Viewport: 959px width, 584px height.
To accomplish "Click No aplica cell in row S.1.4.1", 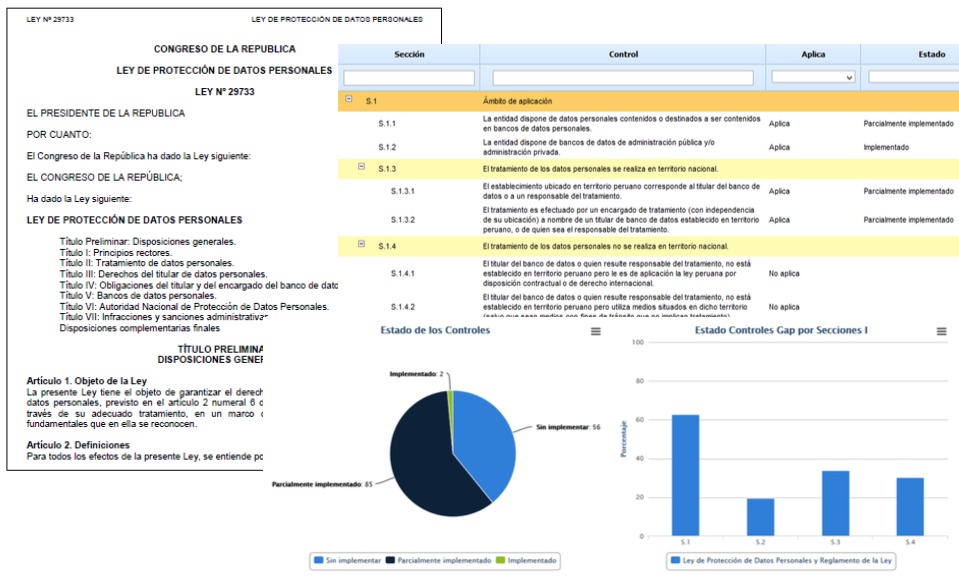I will click(784, 273).
